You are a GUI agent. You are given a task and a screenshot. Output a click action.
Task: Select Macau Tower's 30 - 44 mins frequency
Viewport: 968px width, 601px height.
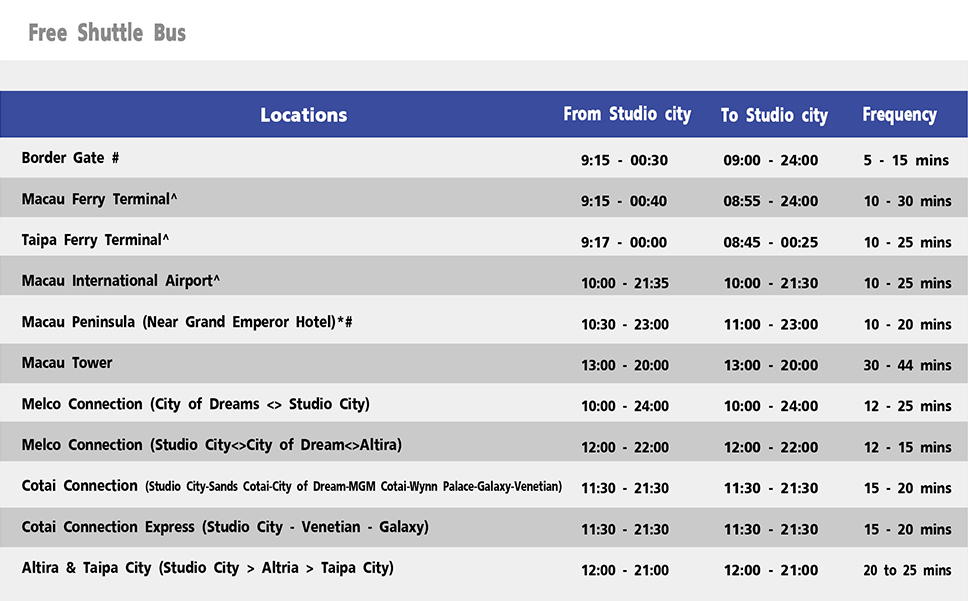pyautogui.click(x=907, y=365)
